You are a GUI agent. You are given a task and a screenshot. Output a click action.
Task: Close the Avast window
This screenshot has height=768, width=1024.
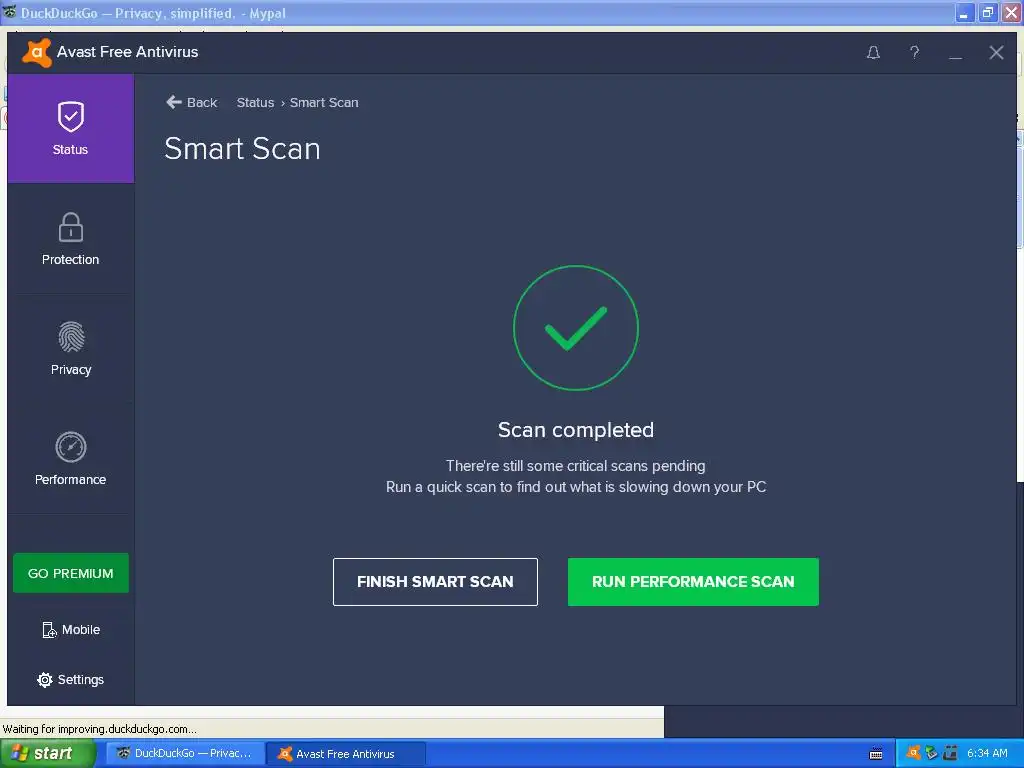click(x=996, y=53)
